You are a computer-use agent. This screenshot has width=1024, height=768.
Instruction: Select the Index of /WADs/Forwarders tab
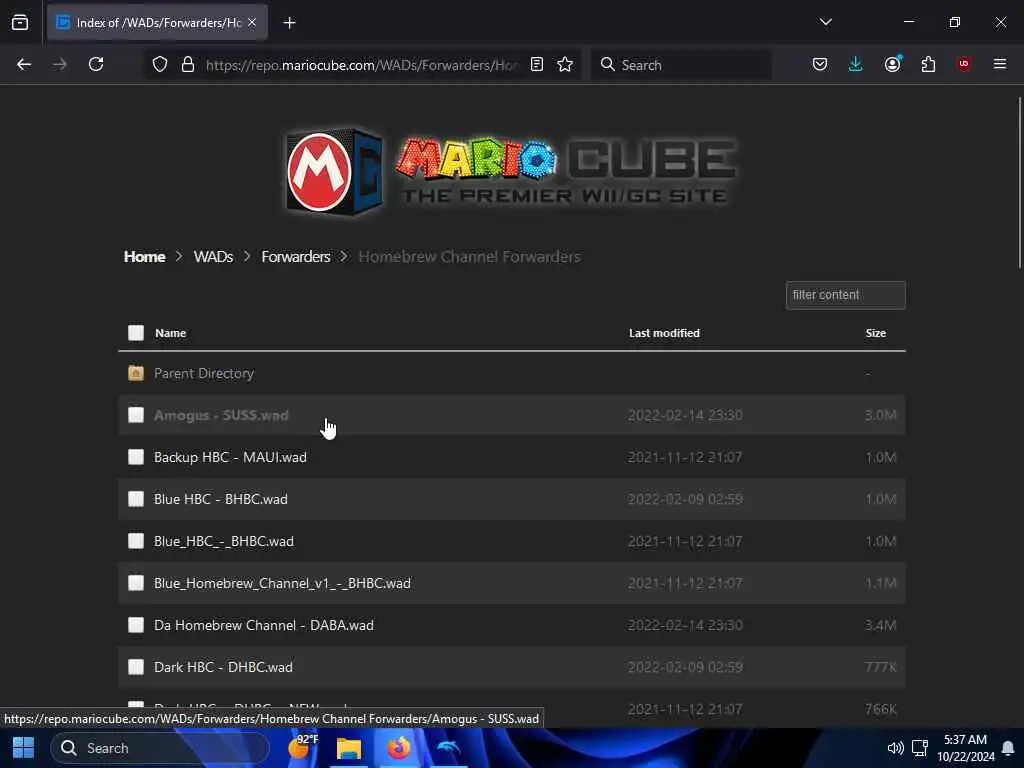click(x=157, y=22)
